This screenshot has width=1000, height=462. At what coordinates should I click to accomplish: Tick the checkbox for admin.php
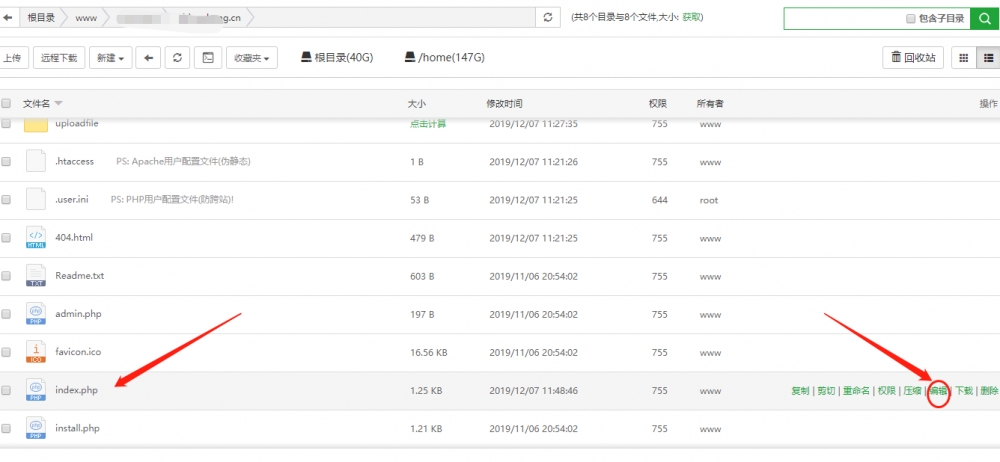coord(7,314)
